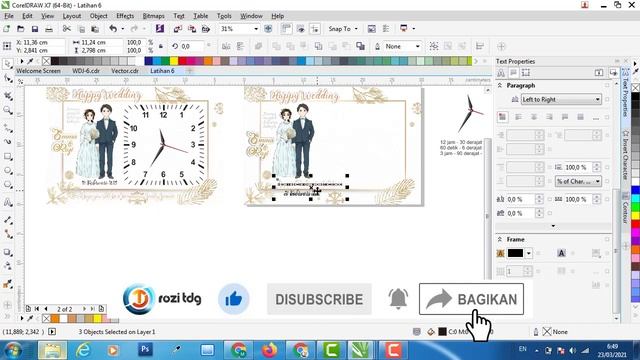Click the Publish to PDF icon
Image resolution: width=640 pixels, height=360 pixels.
206,29
